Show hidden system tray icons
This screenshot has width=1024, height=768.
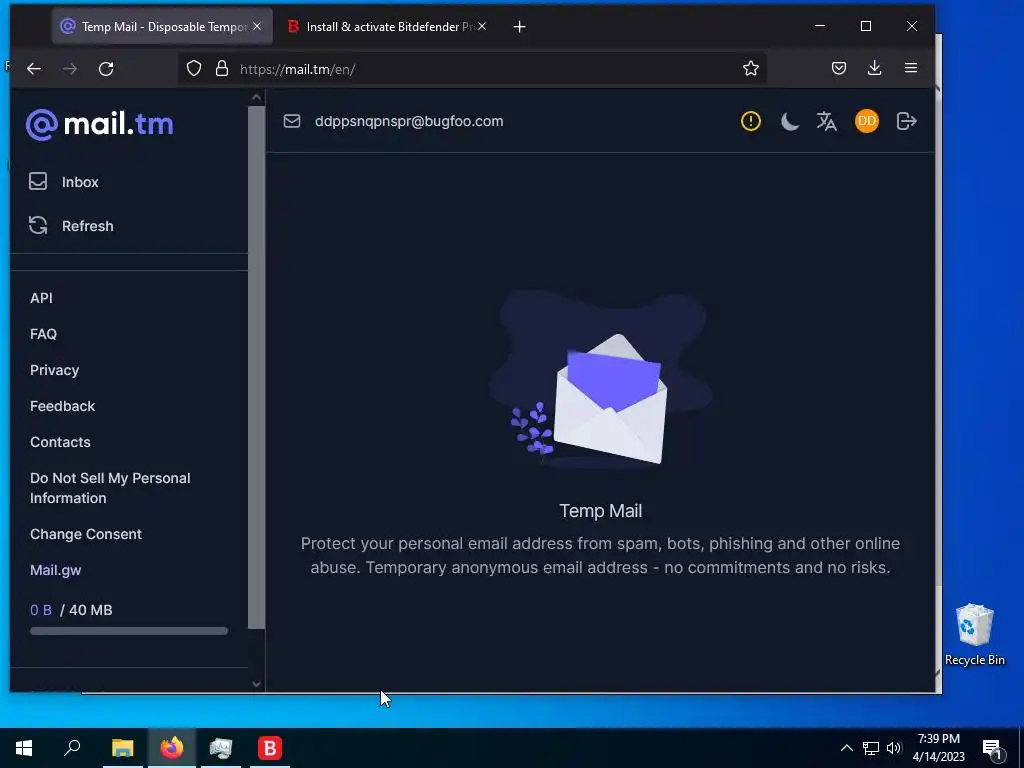click(x=846, y=748)
